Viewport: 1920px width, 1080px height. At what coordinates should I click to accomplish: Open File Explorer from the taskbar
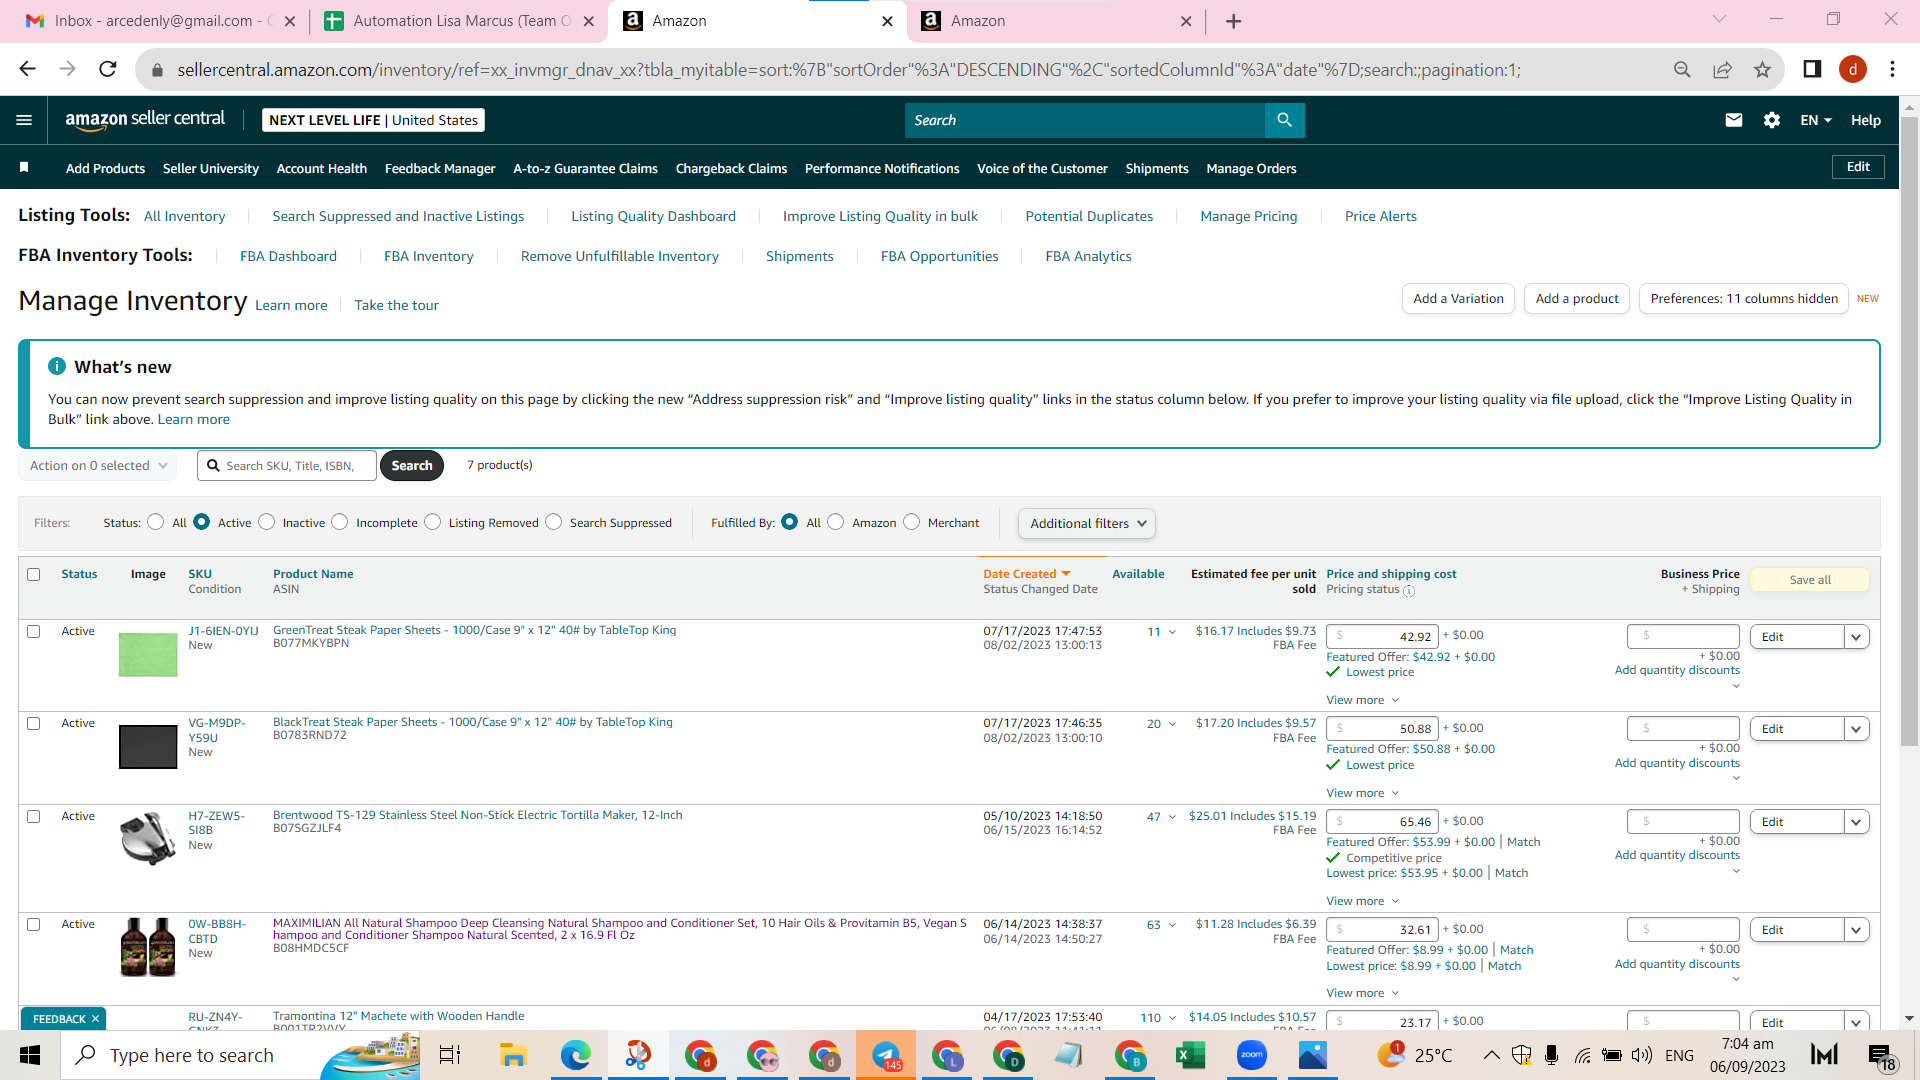[513, 1055]
